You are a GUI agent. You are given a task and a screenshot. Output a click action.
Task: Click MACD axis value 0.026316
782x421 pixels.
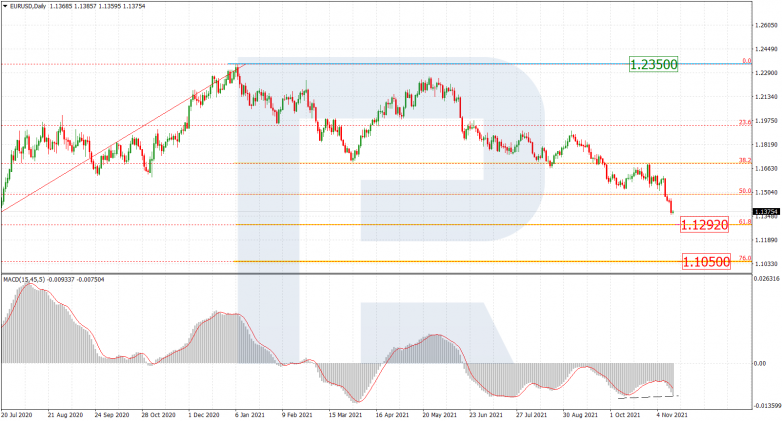[x=768, y=278]
